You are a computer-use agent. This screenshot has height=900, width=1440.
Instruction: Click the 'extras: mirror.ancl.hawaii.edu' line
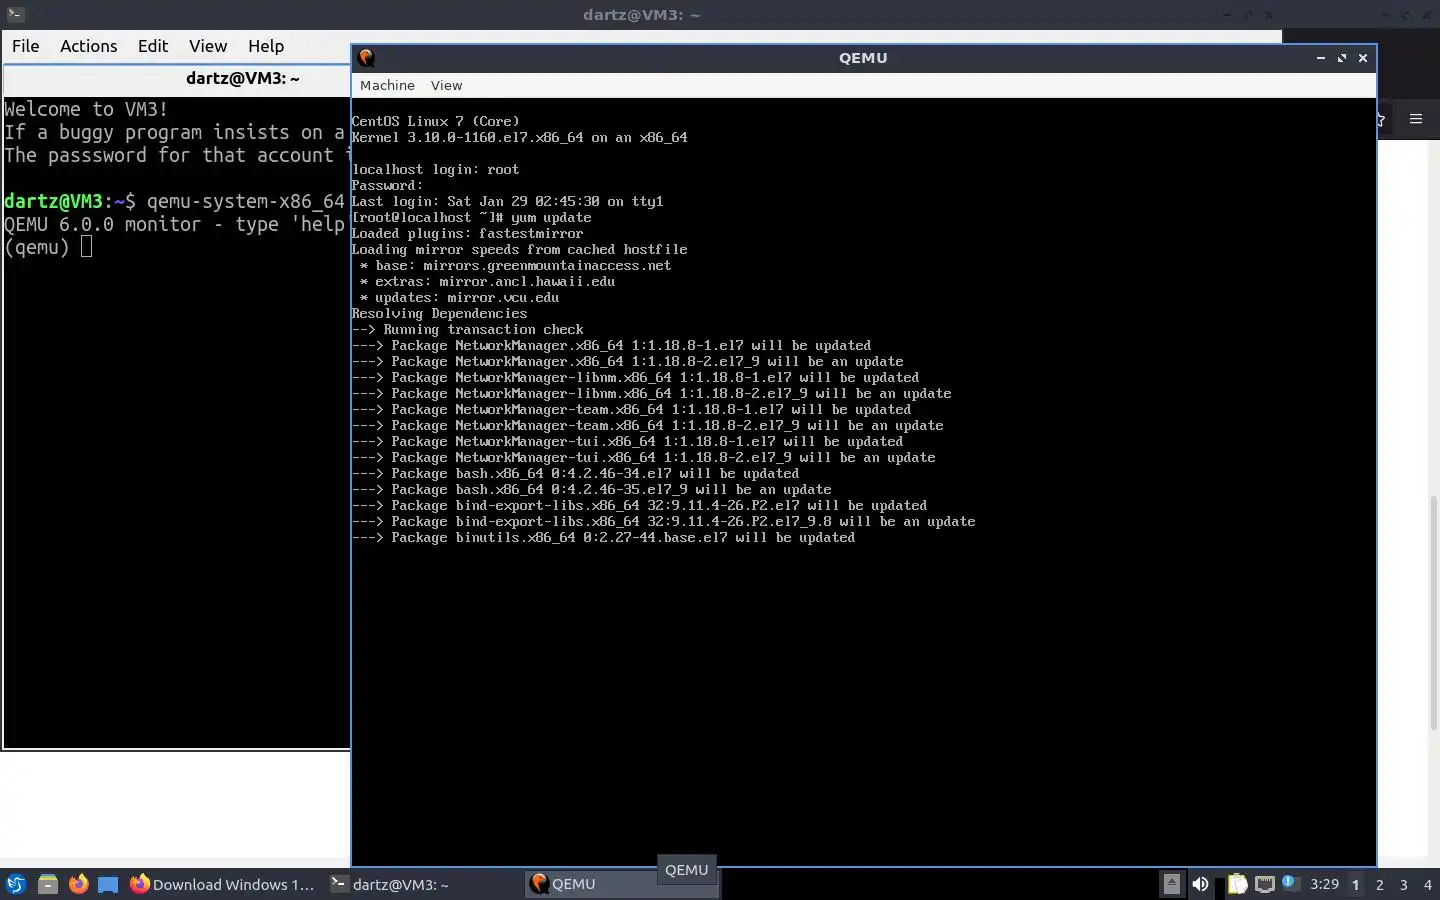487,281
